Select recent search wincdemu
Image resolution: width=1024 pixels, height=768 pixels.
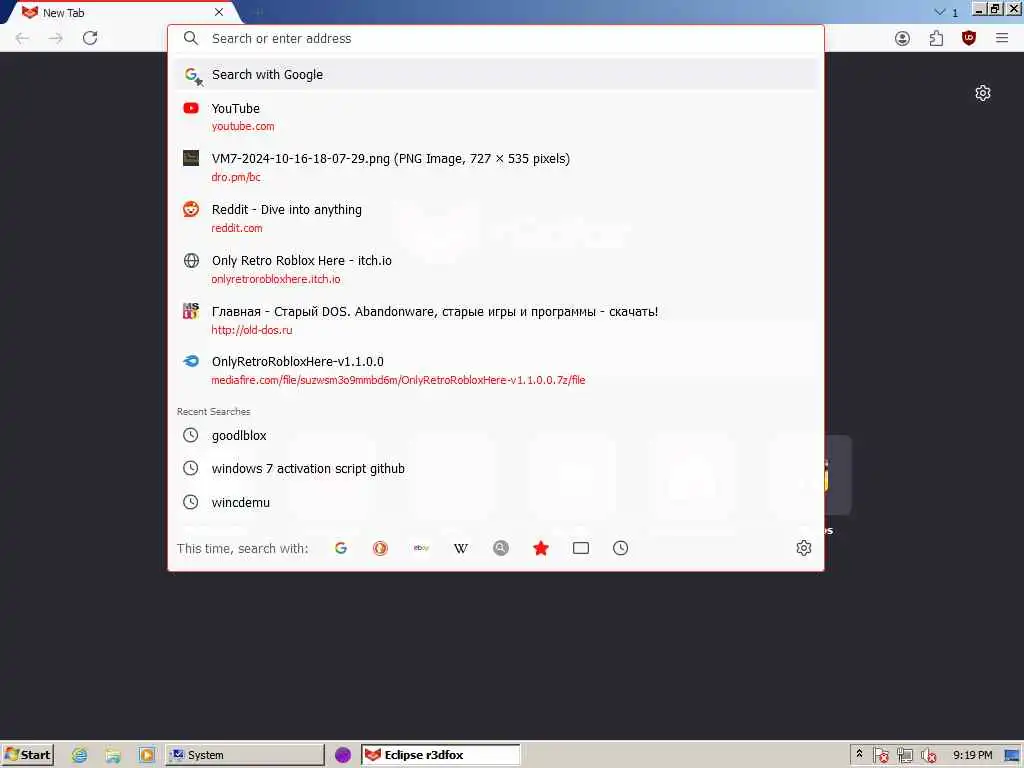(496, 502)
